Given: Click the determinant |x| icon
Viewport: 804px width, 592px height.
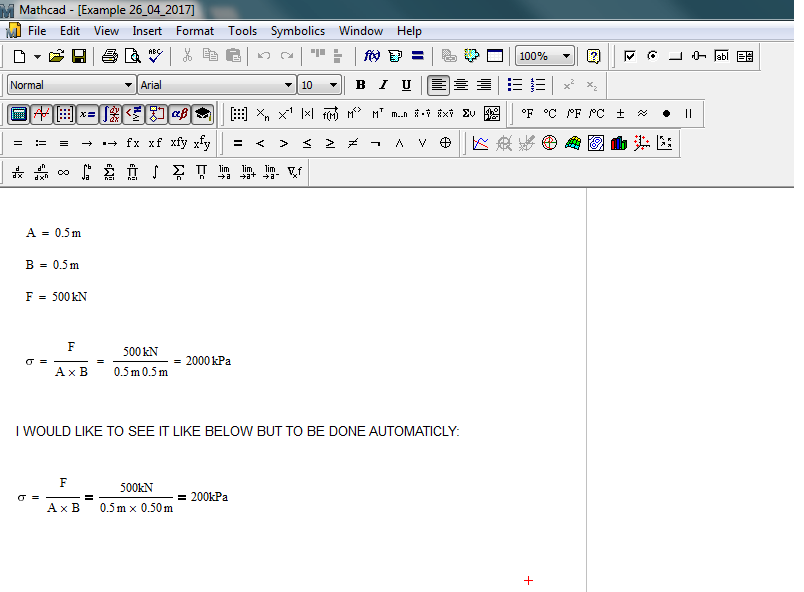Looking at the screenshot, I should coord(307,114).
